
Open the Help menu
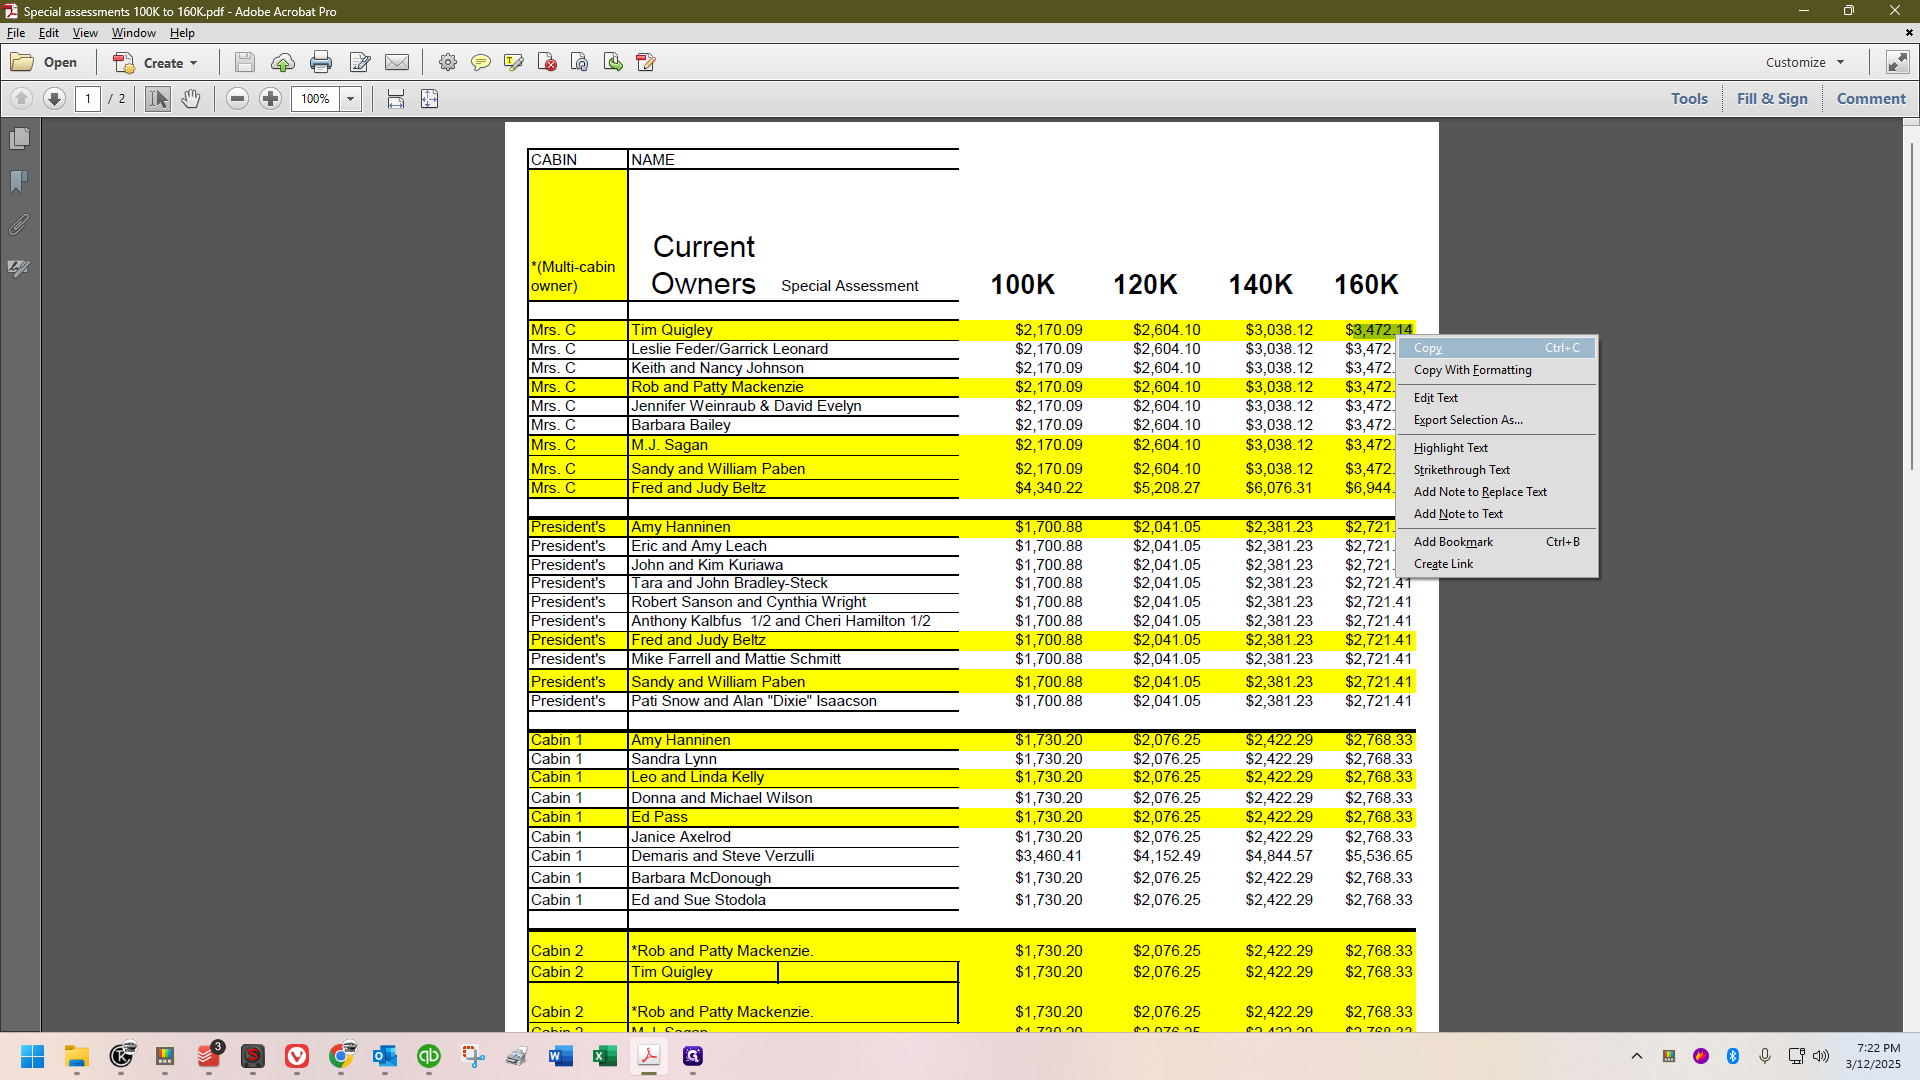182,33
